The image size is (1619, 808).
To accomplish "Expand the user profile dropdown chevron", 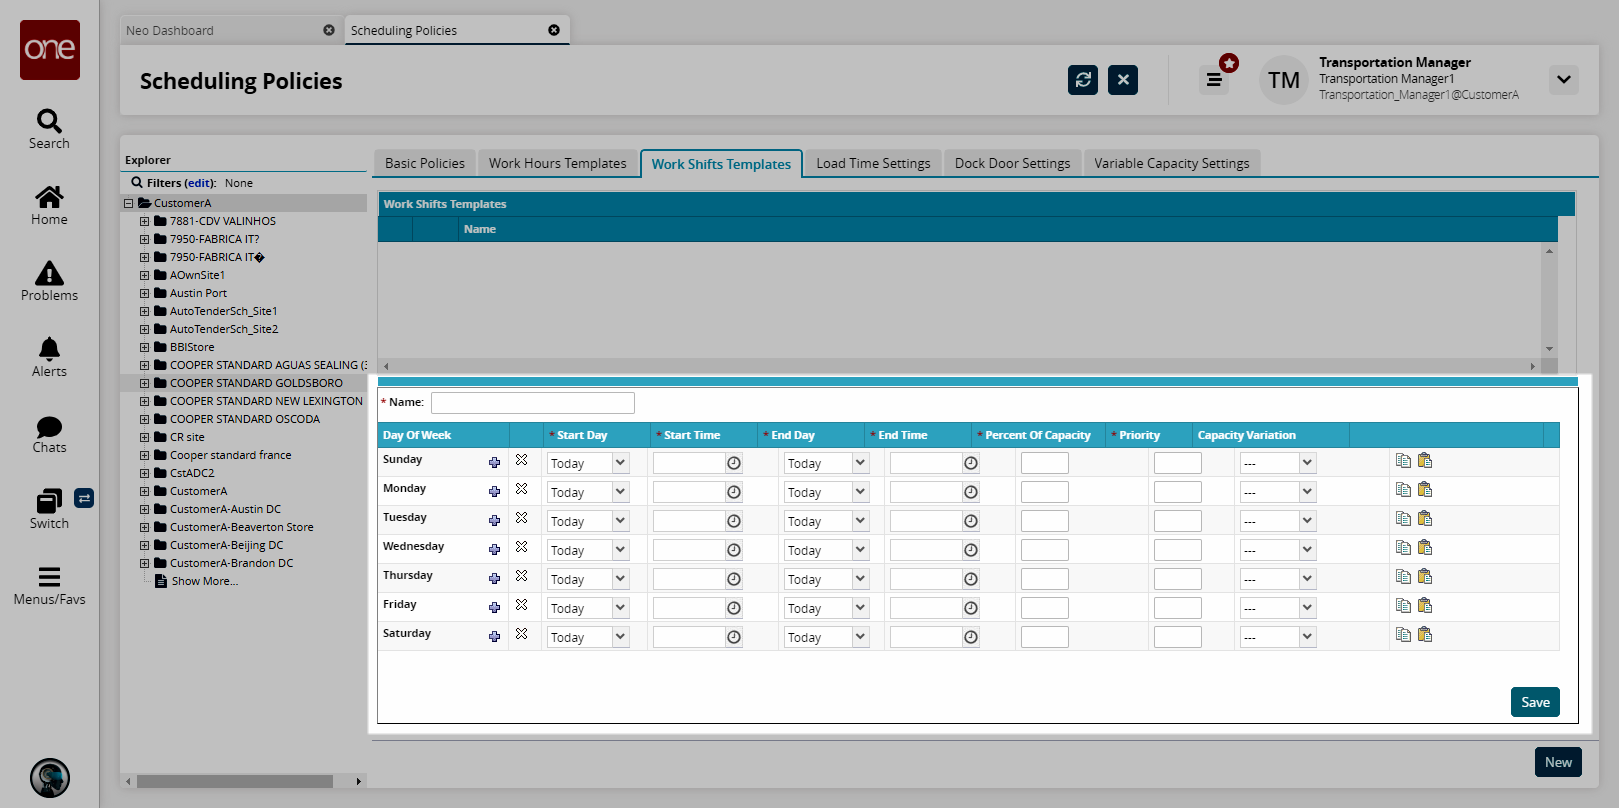I will pyautogui.click(x=1563, y=80).
